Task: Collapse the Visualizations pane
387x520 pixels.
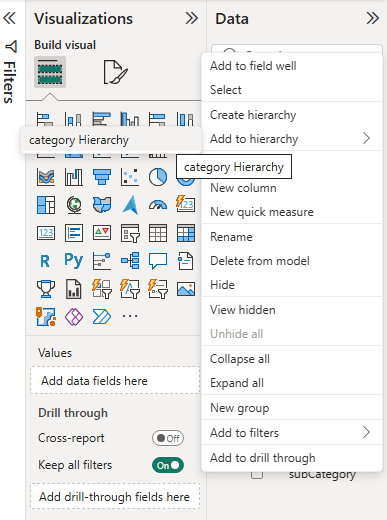Action: [x=192, y=18]
